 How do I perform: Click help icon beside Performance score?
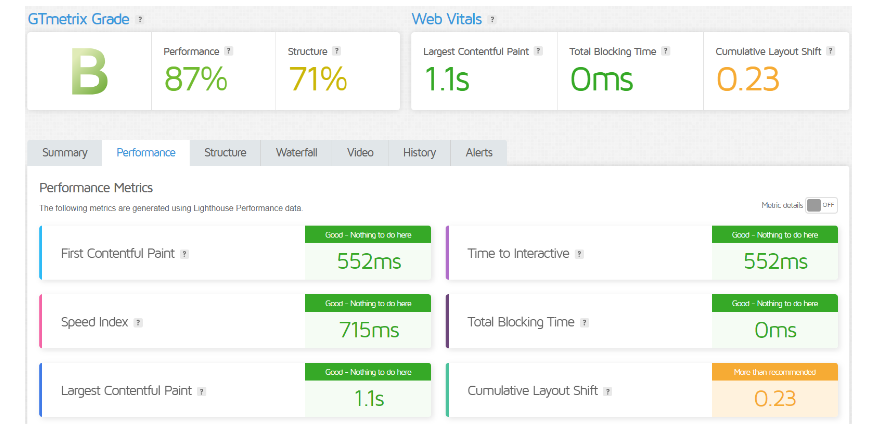point(228,51)
